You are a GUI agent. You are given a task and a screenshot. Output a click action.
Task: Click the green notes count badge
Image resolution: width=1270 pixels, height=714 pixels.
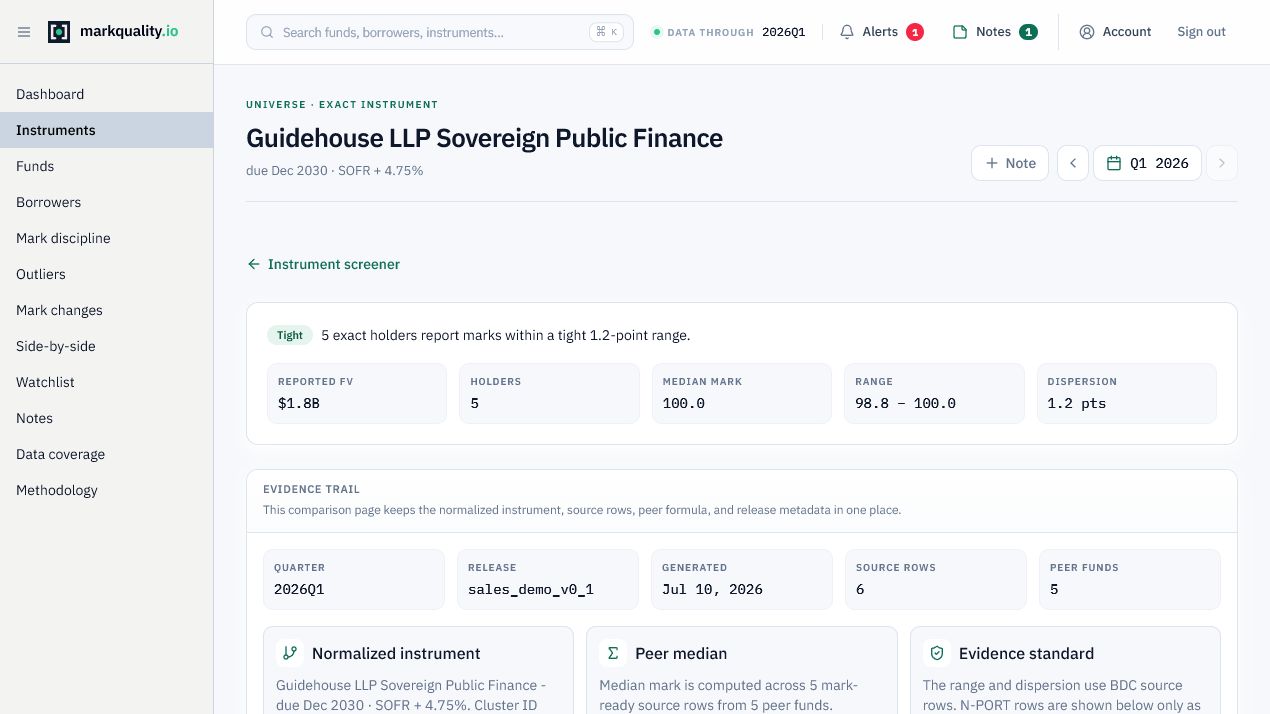pyautogui.click(x=1028, y=32)
